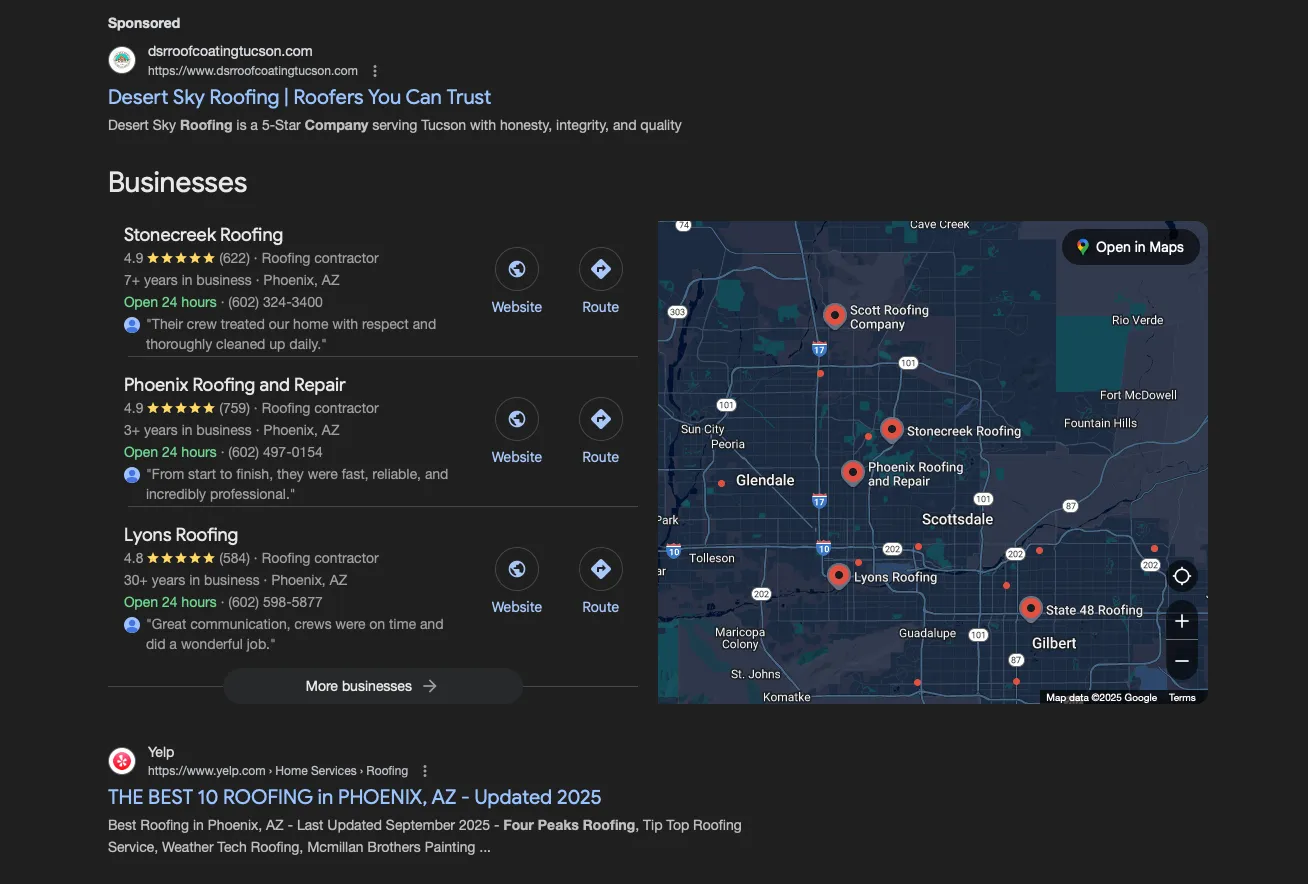The image size is (1308, 884).
Task: Get route to Lyons Roofing
Action: tap(601, 569)
